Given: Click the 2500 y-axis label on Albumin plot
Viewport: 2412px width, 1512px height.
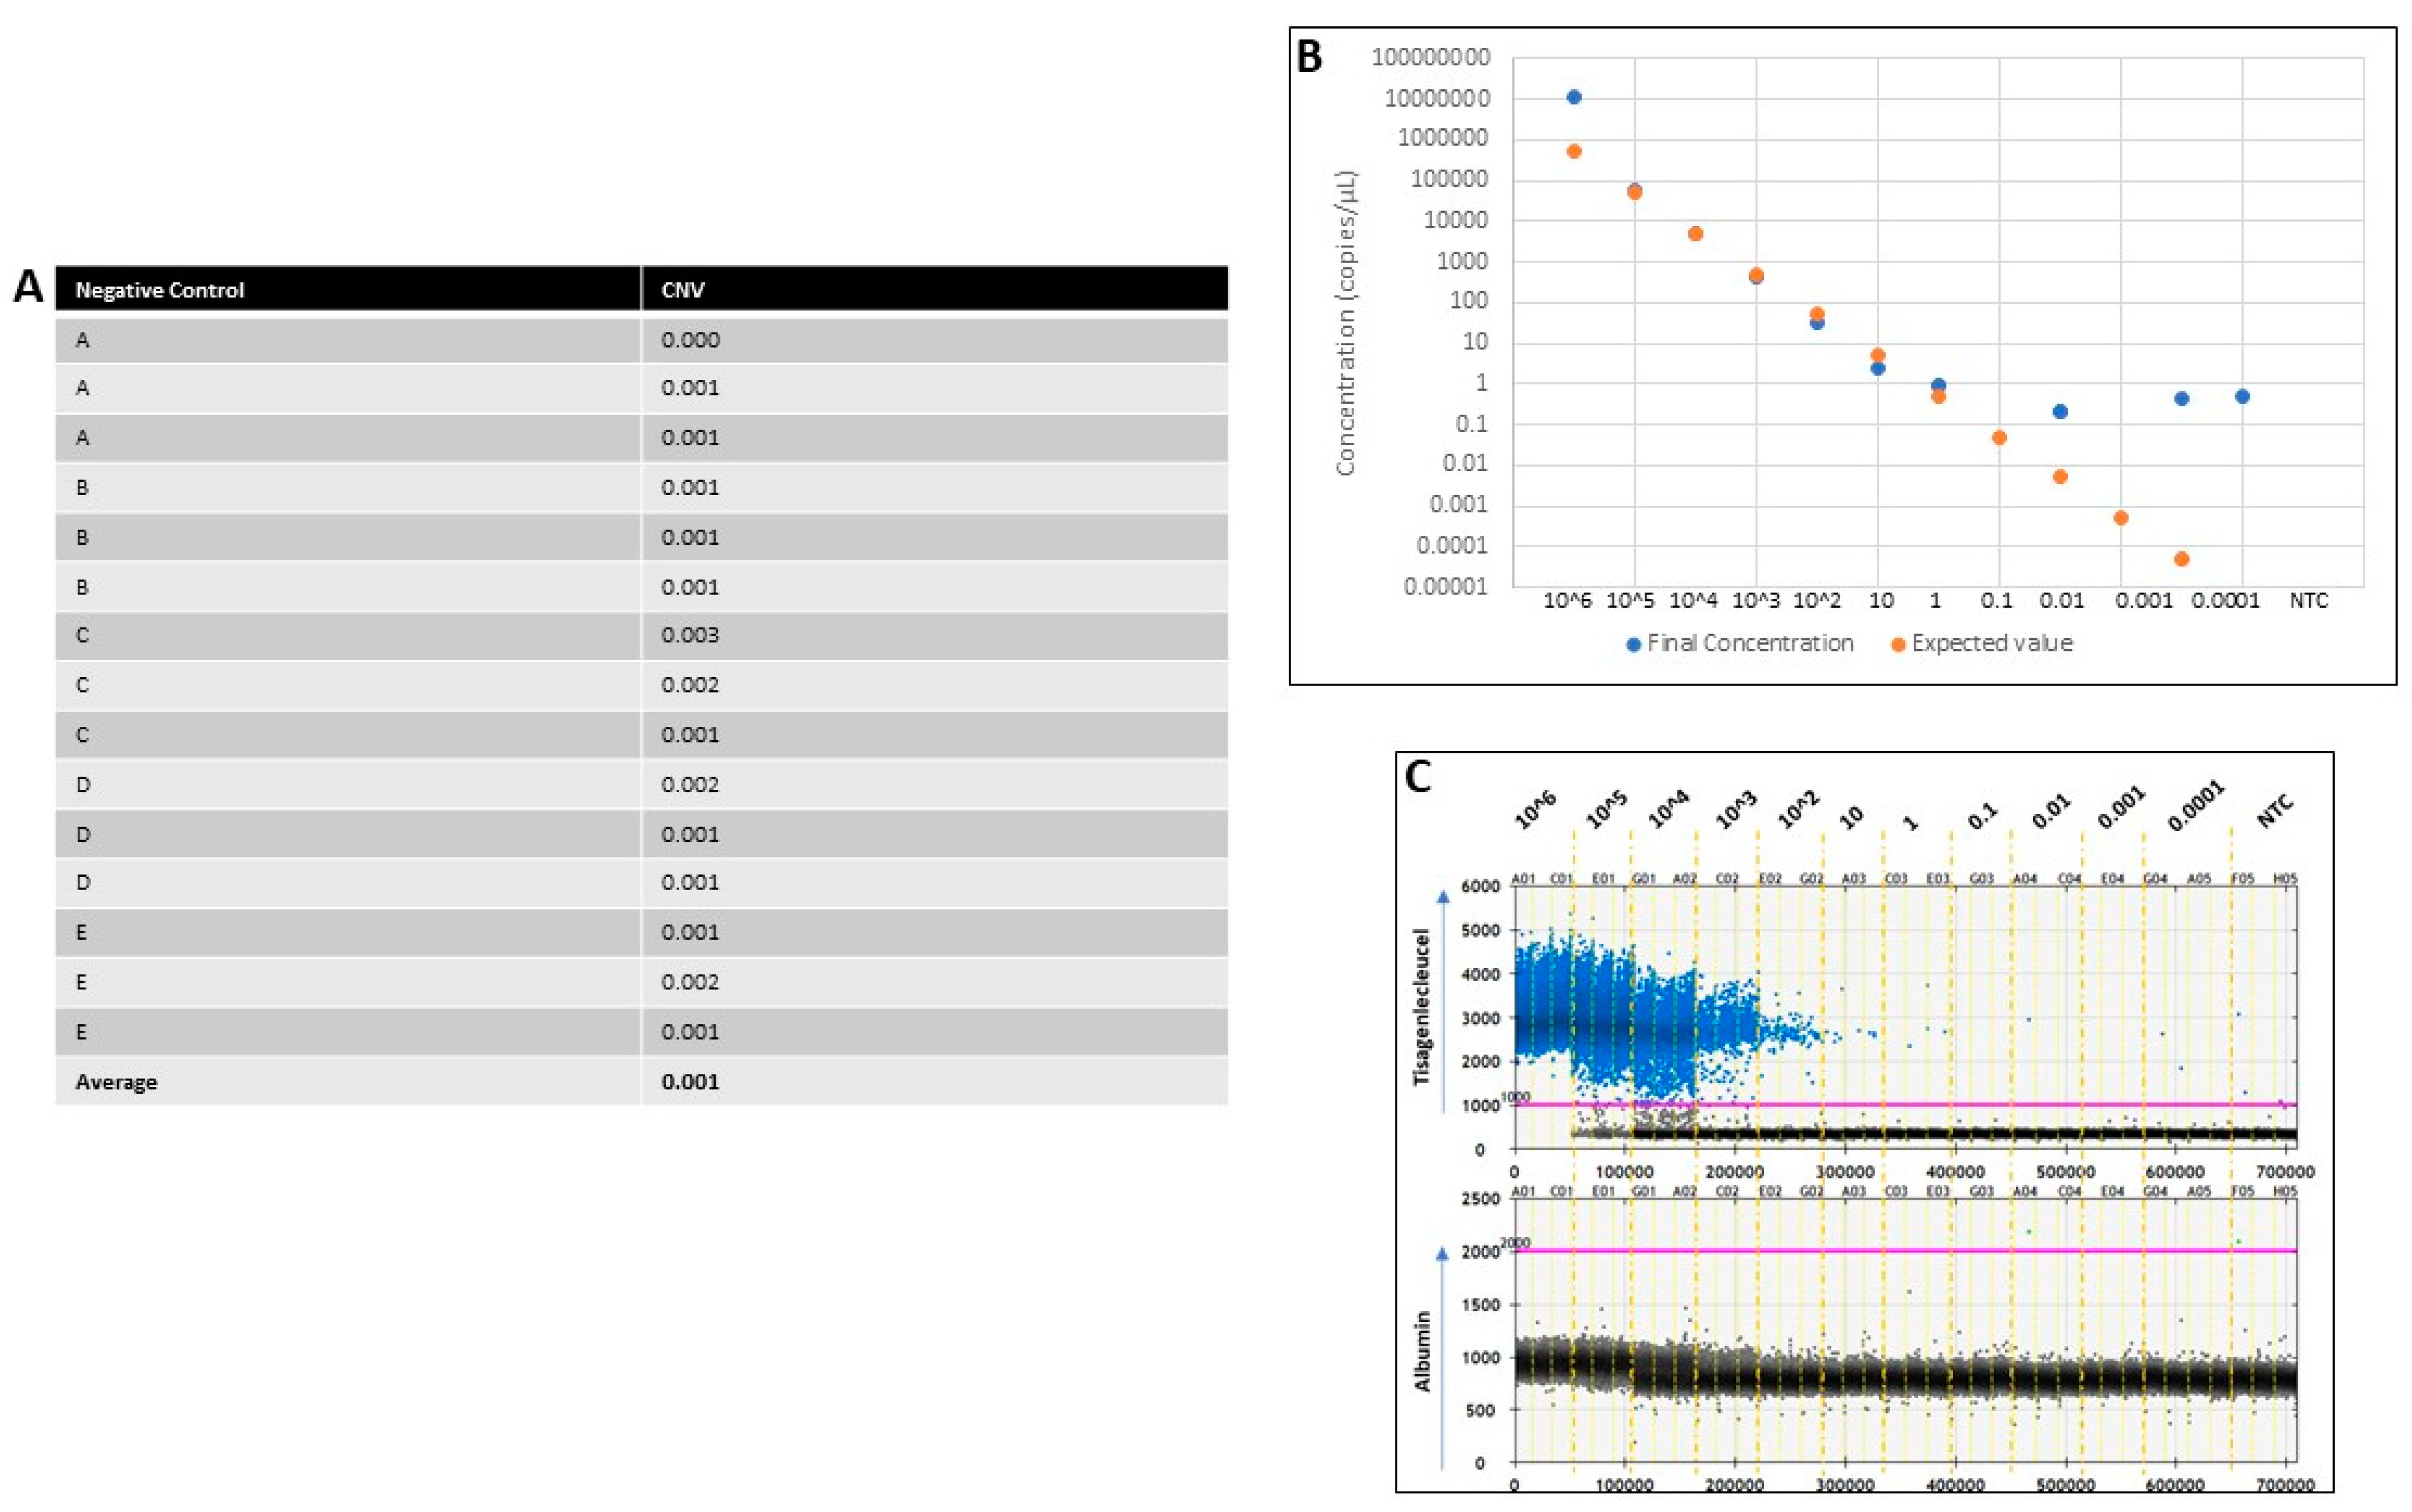Looking at the screenshot, I should (x=1481, y=1198).
